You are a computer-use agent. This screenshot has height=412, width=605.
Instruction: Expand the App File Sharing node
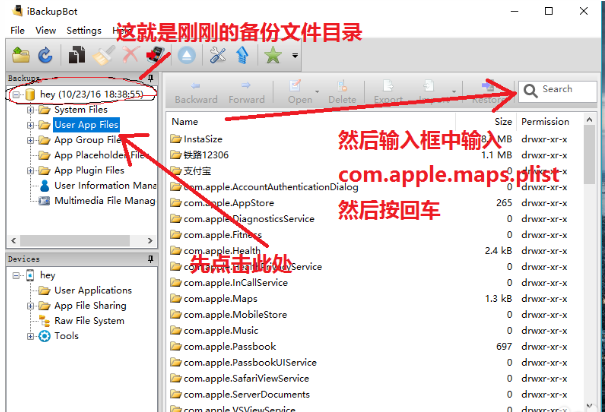(30, 306)
